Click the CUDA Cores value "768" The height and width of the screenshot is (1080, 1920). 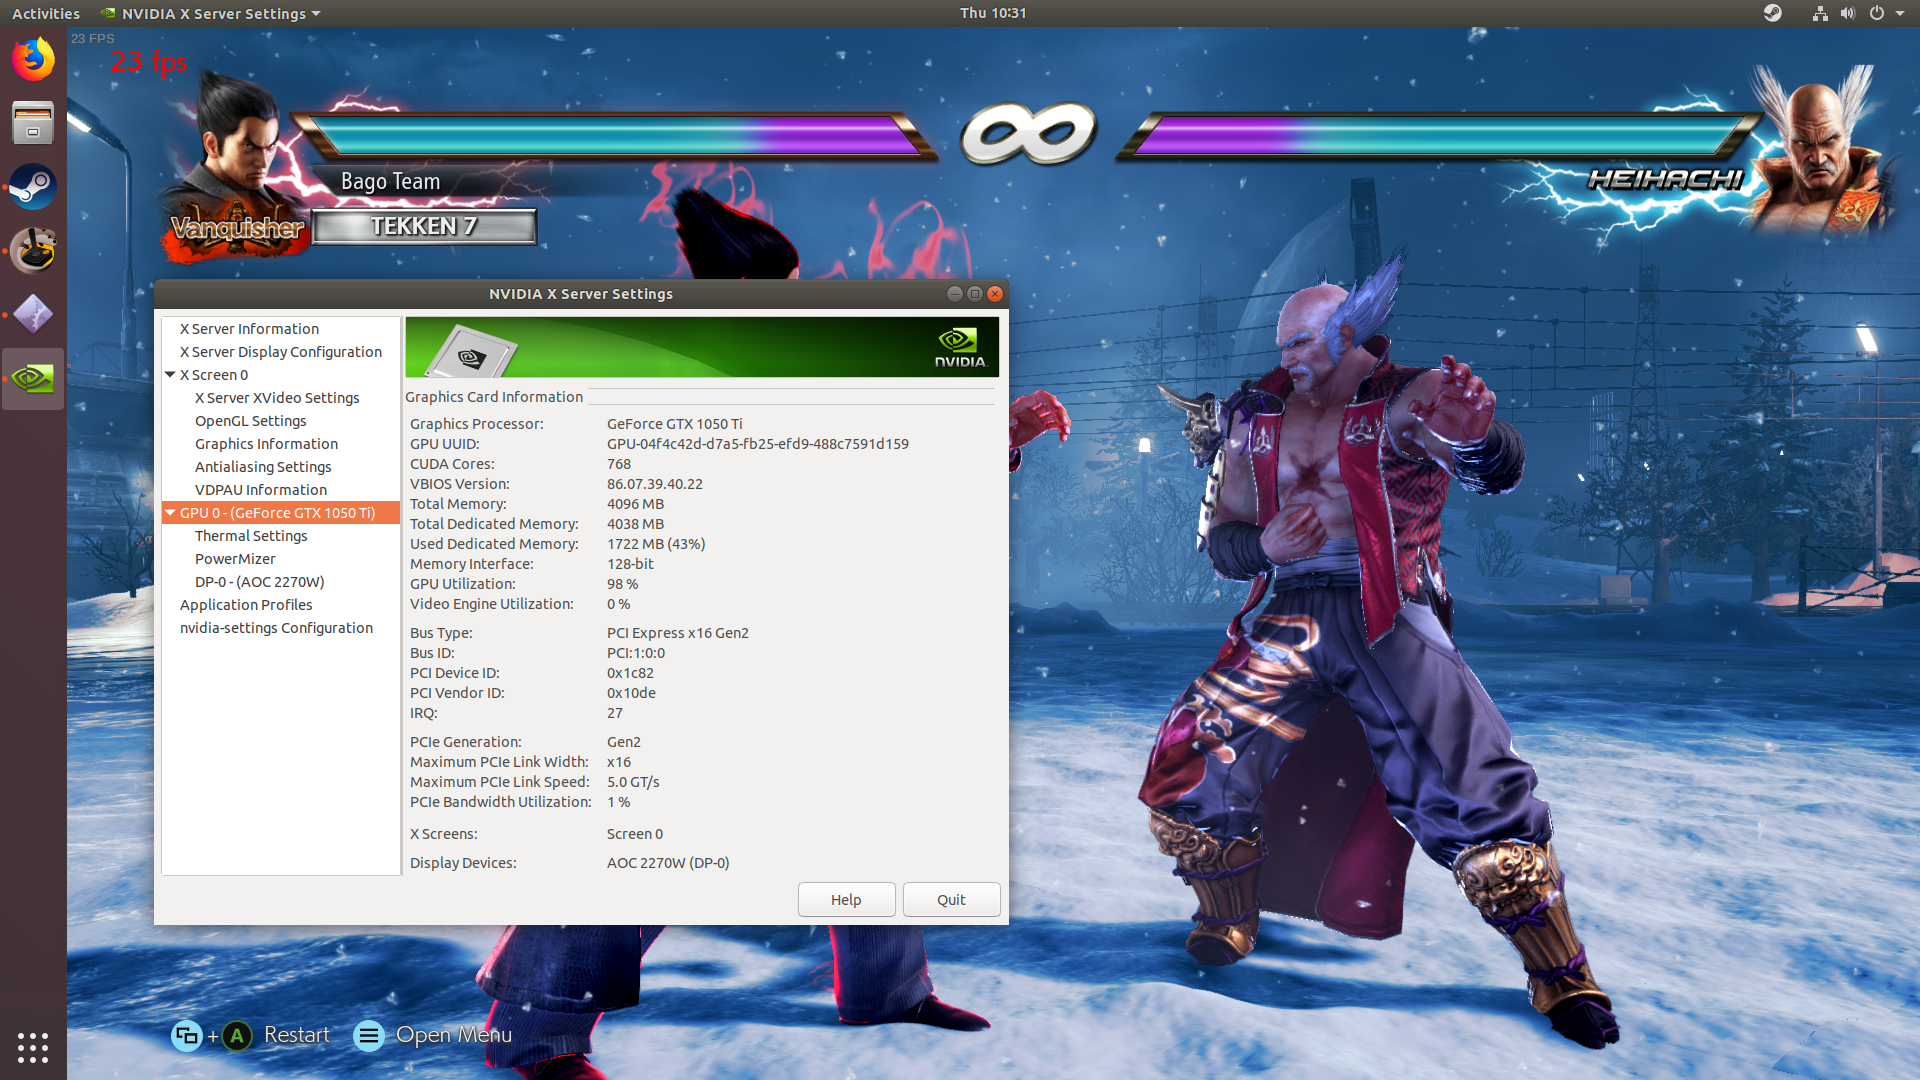click(x=619, y=464)
